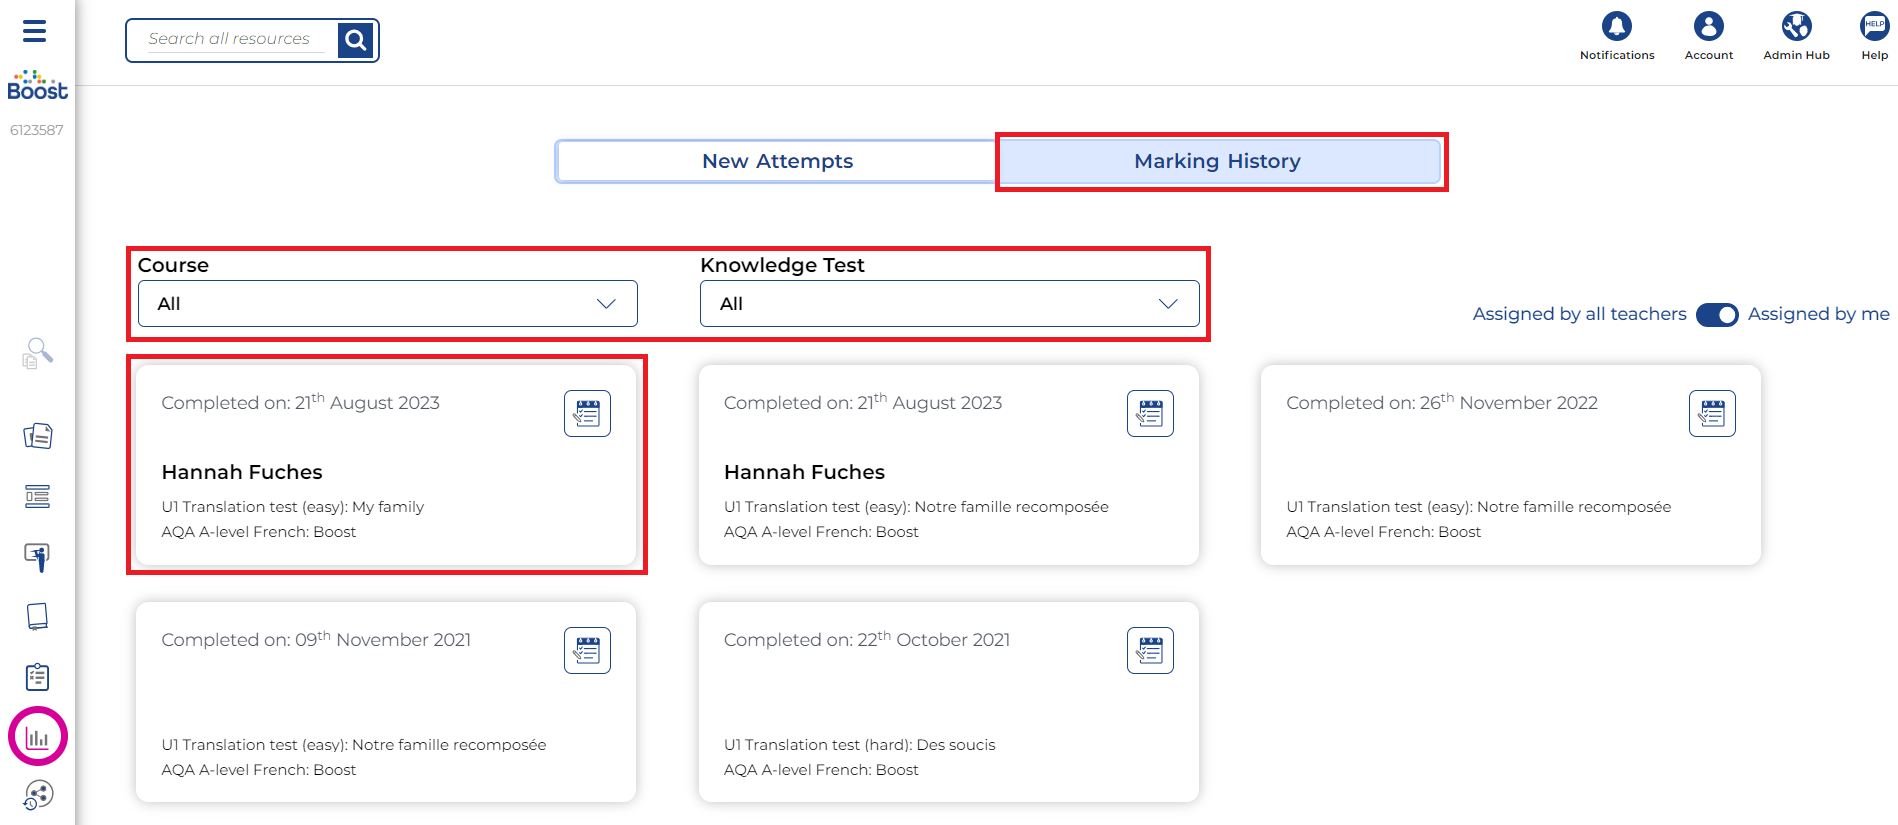
Task: Select 'Assigned by all teachers' option
Action: (x=1579, y=314)
